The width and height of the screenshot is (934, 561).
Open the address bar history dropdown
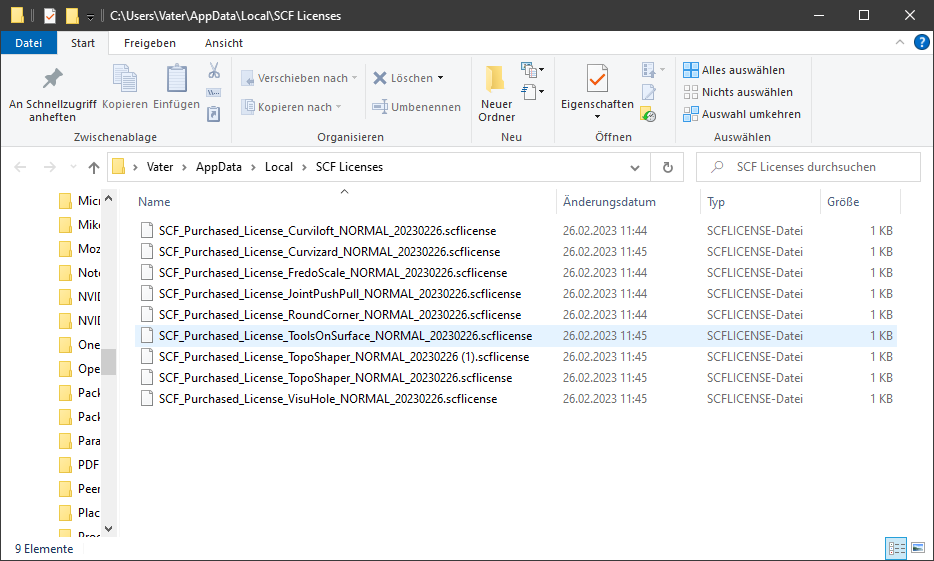point(635,167)
